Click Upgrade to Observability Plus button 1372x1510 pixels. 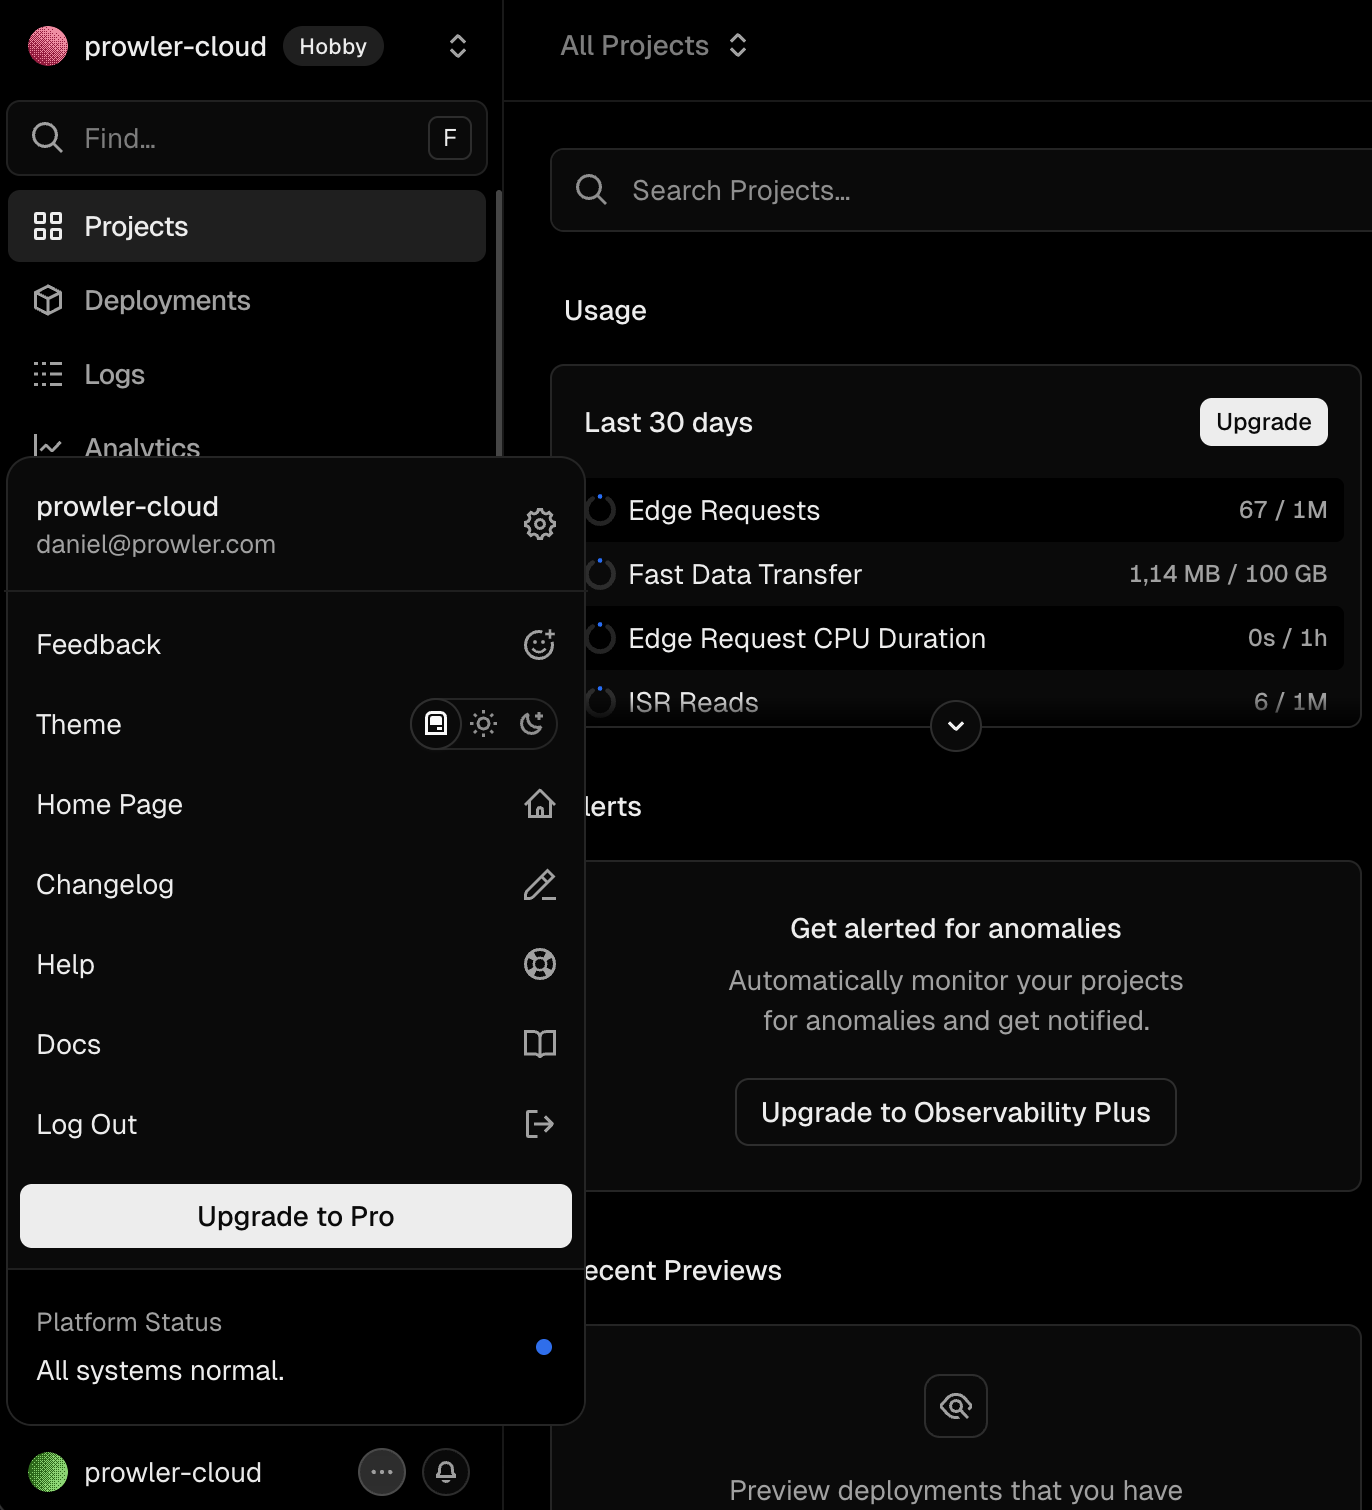(956, 1112)
